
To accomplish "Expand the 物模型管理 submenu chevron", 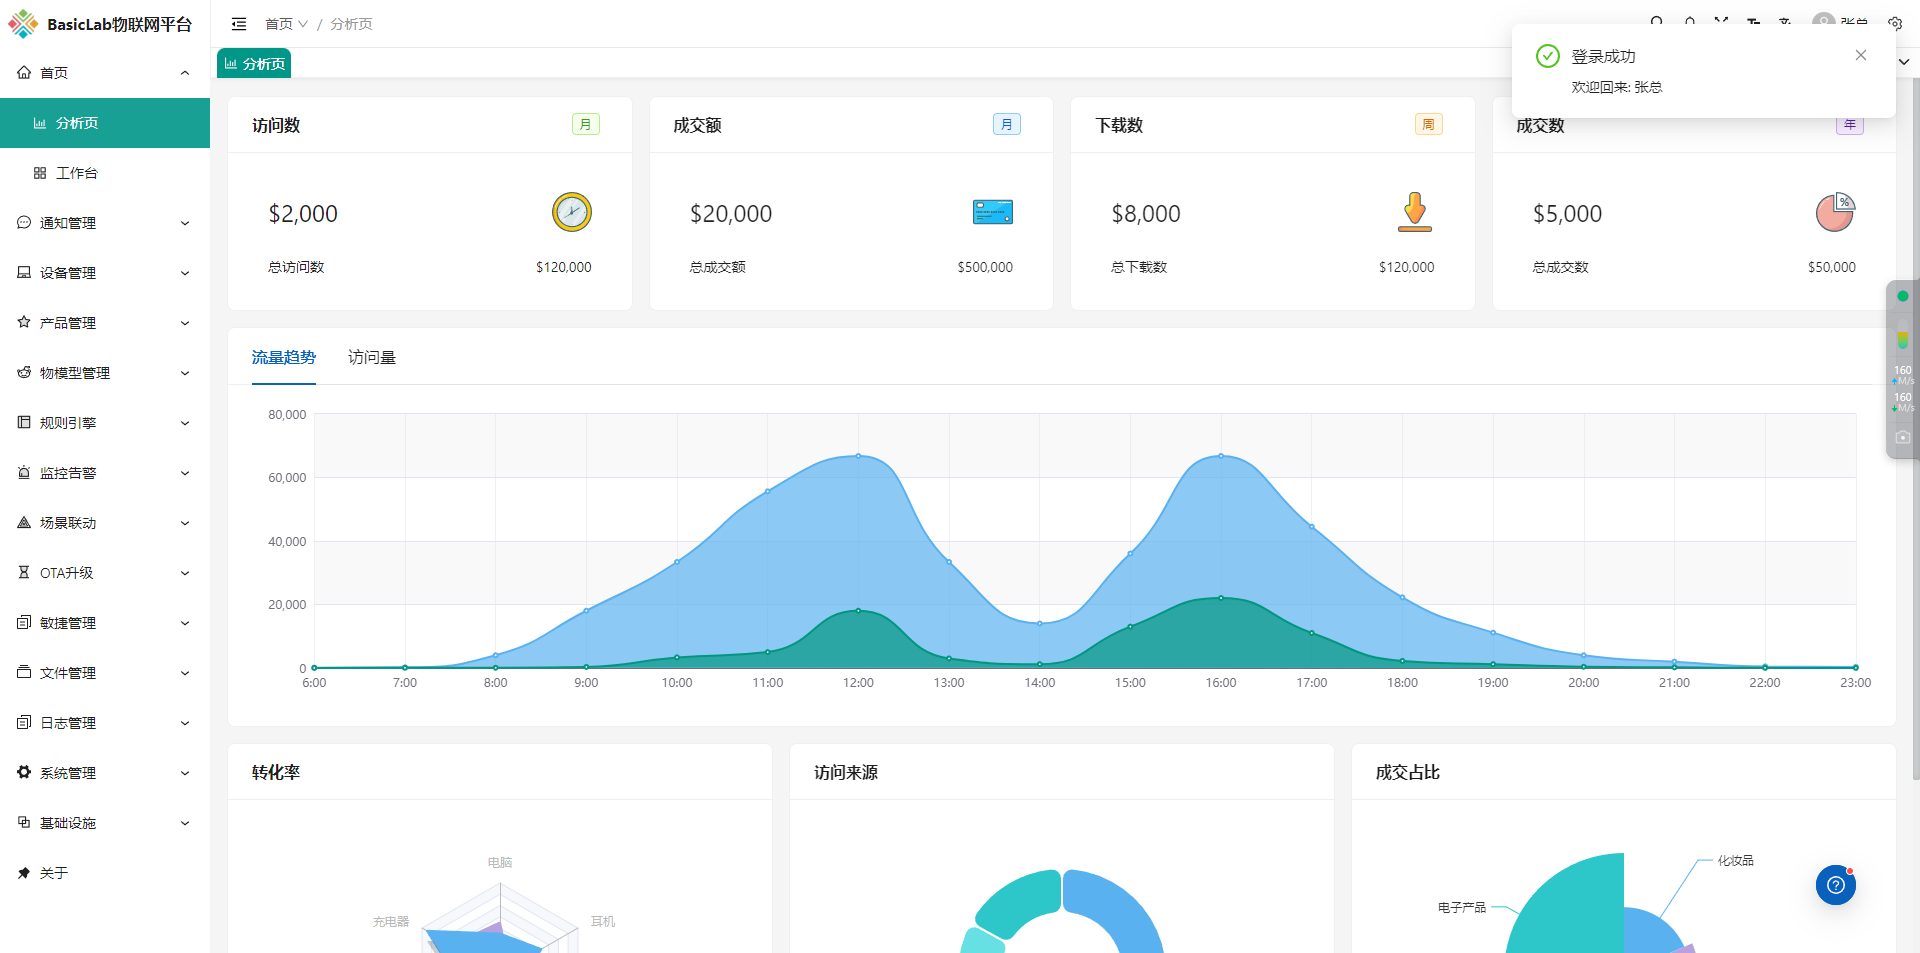I will (185, 373).
